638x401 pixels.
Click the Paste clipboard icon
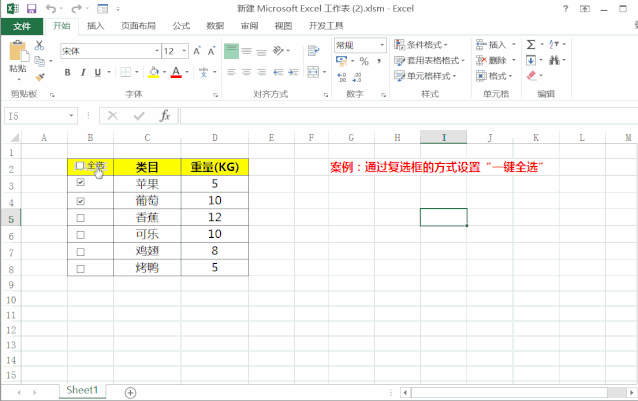(18, 52)
